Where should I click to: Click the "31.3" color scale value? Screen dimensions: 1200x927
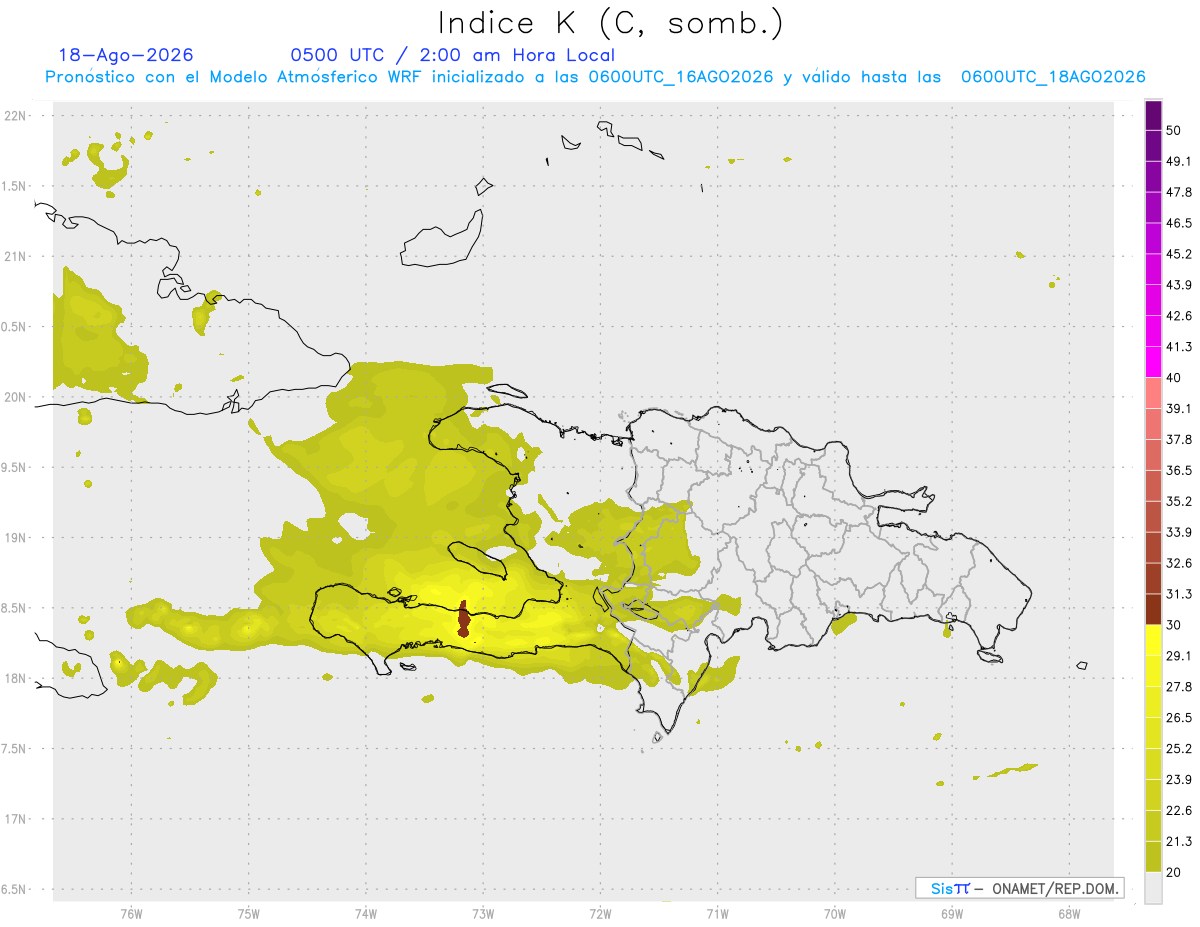coord(1179,594)
